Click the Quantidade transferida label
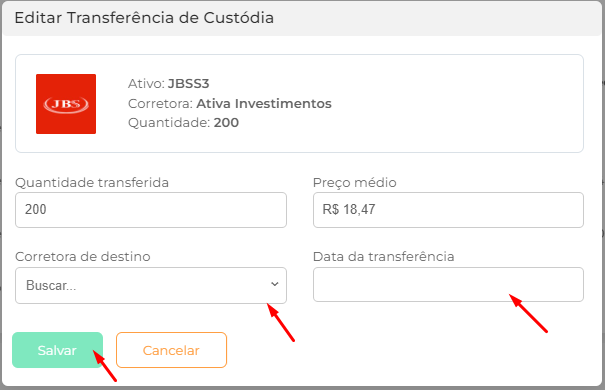Viewport: 605px width, 390px height. click(x=92, y=182)
